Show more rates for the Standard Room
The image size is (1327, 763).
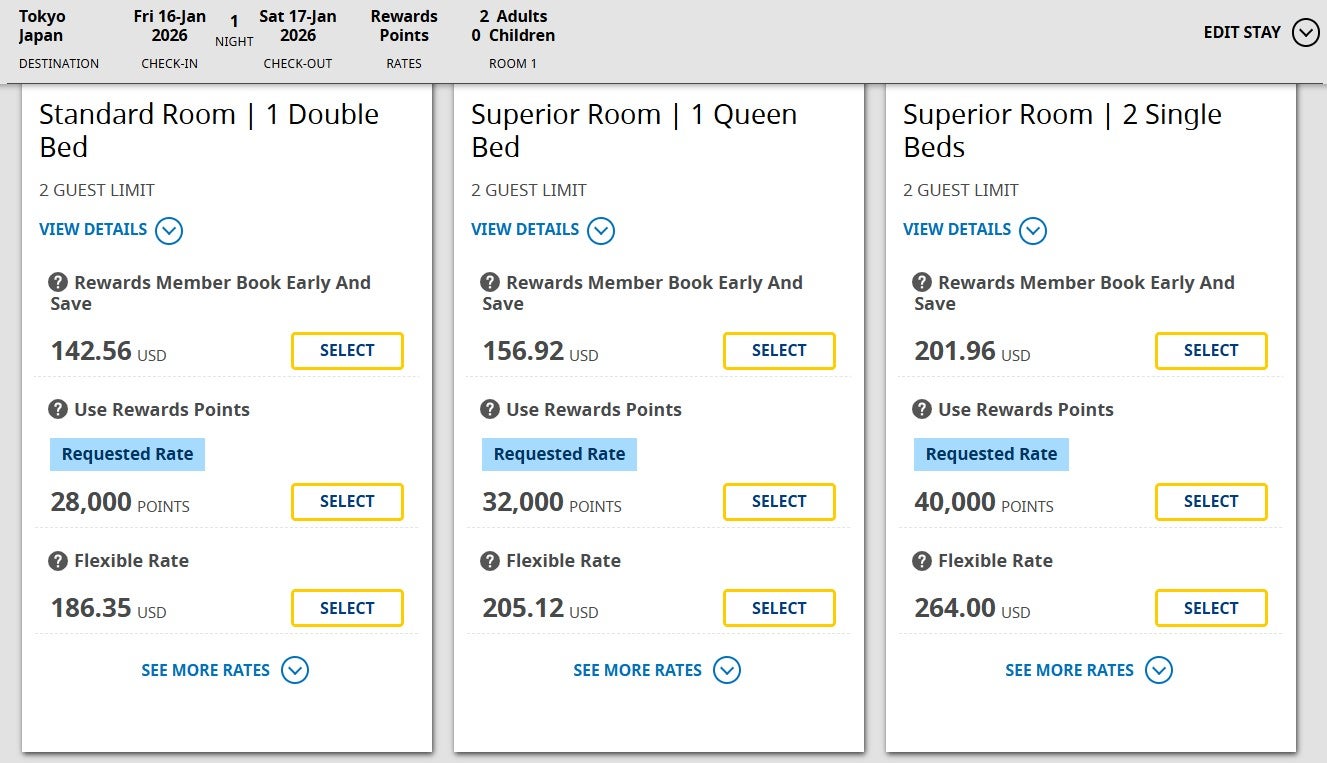pyautogui.click(x=225, y=670)
